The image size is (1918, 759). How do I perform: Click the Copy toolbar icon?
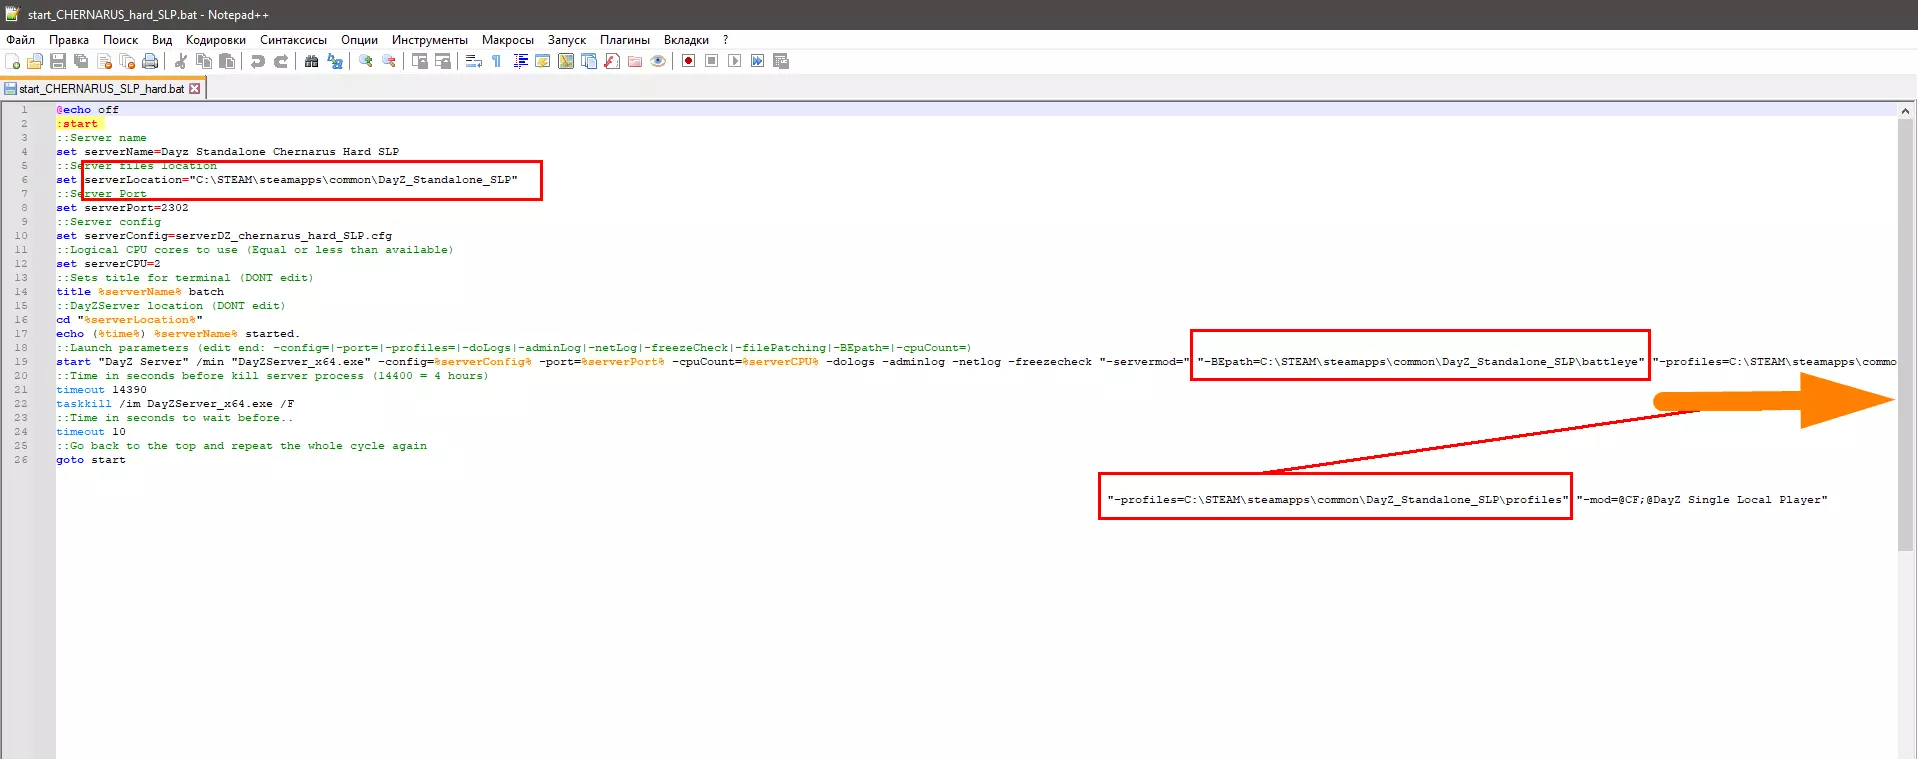204,61
